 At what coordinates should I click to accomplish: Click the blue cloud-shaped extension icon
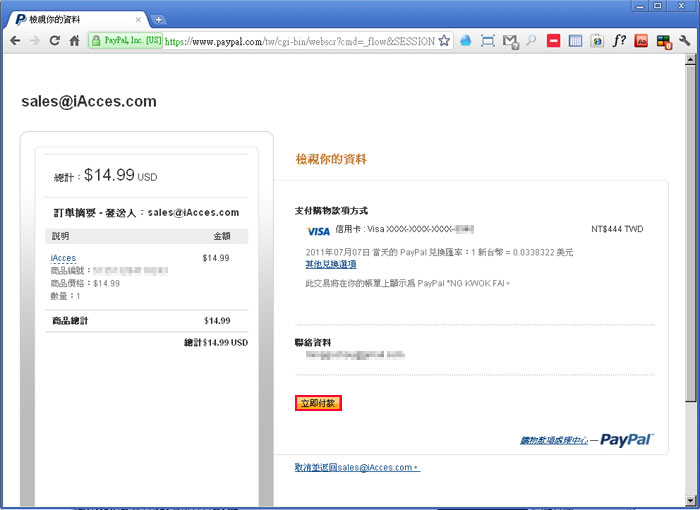(x=466, y=41)
